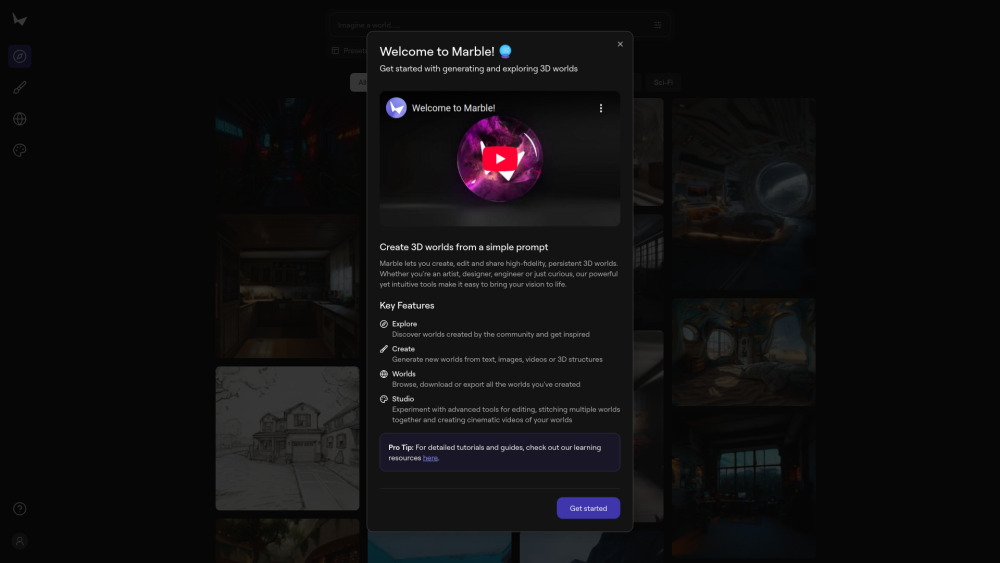This screenshot has width=1000, height=563.
Task: Click the Marble logo in top-left corner
Action: [x=20, y=20]
